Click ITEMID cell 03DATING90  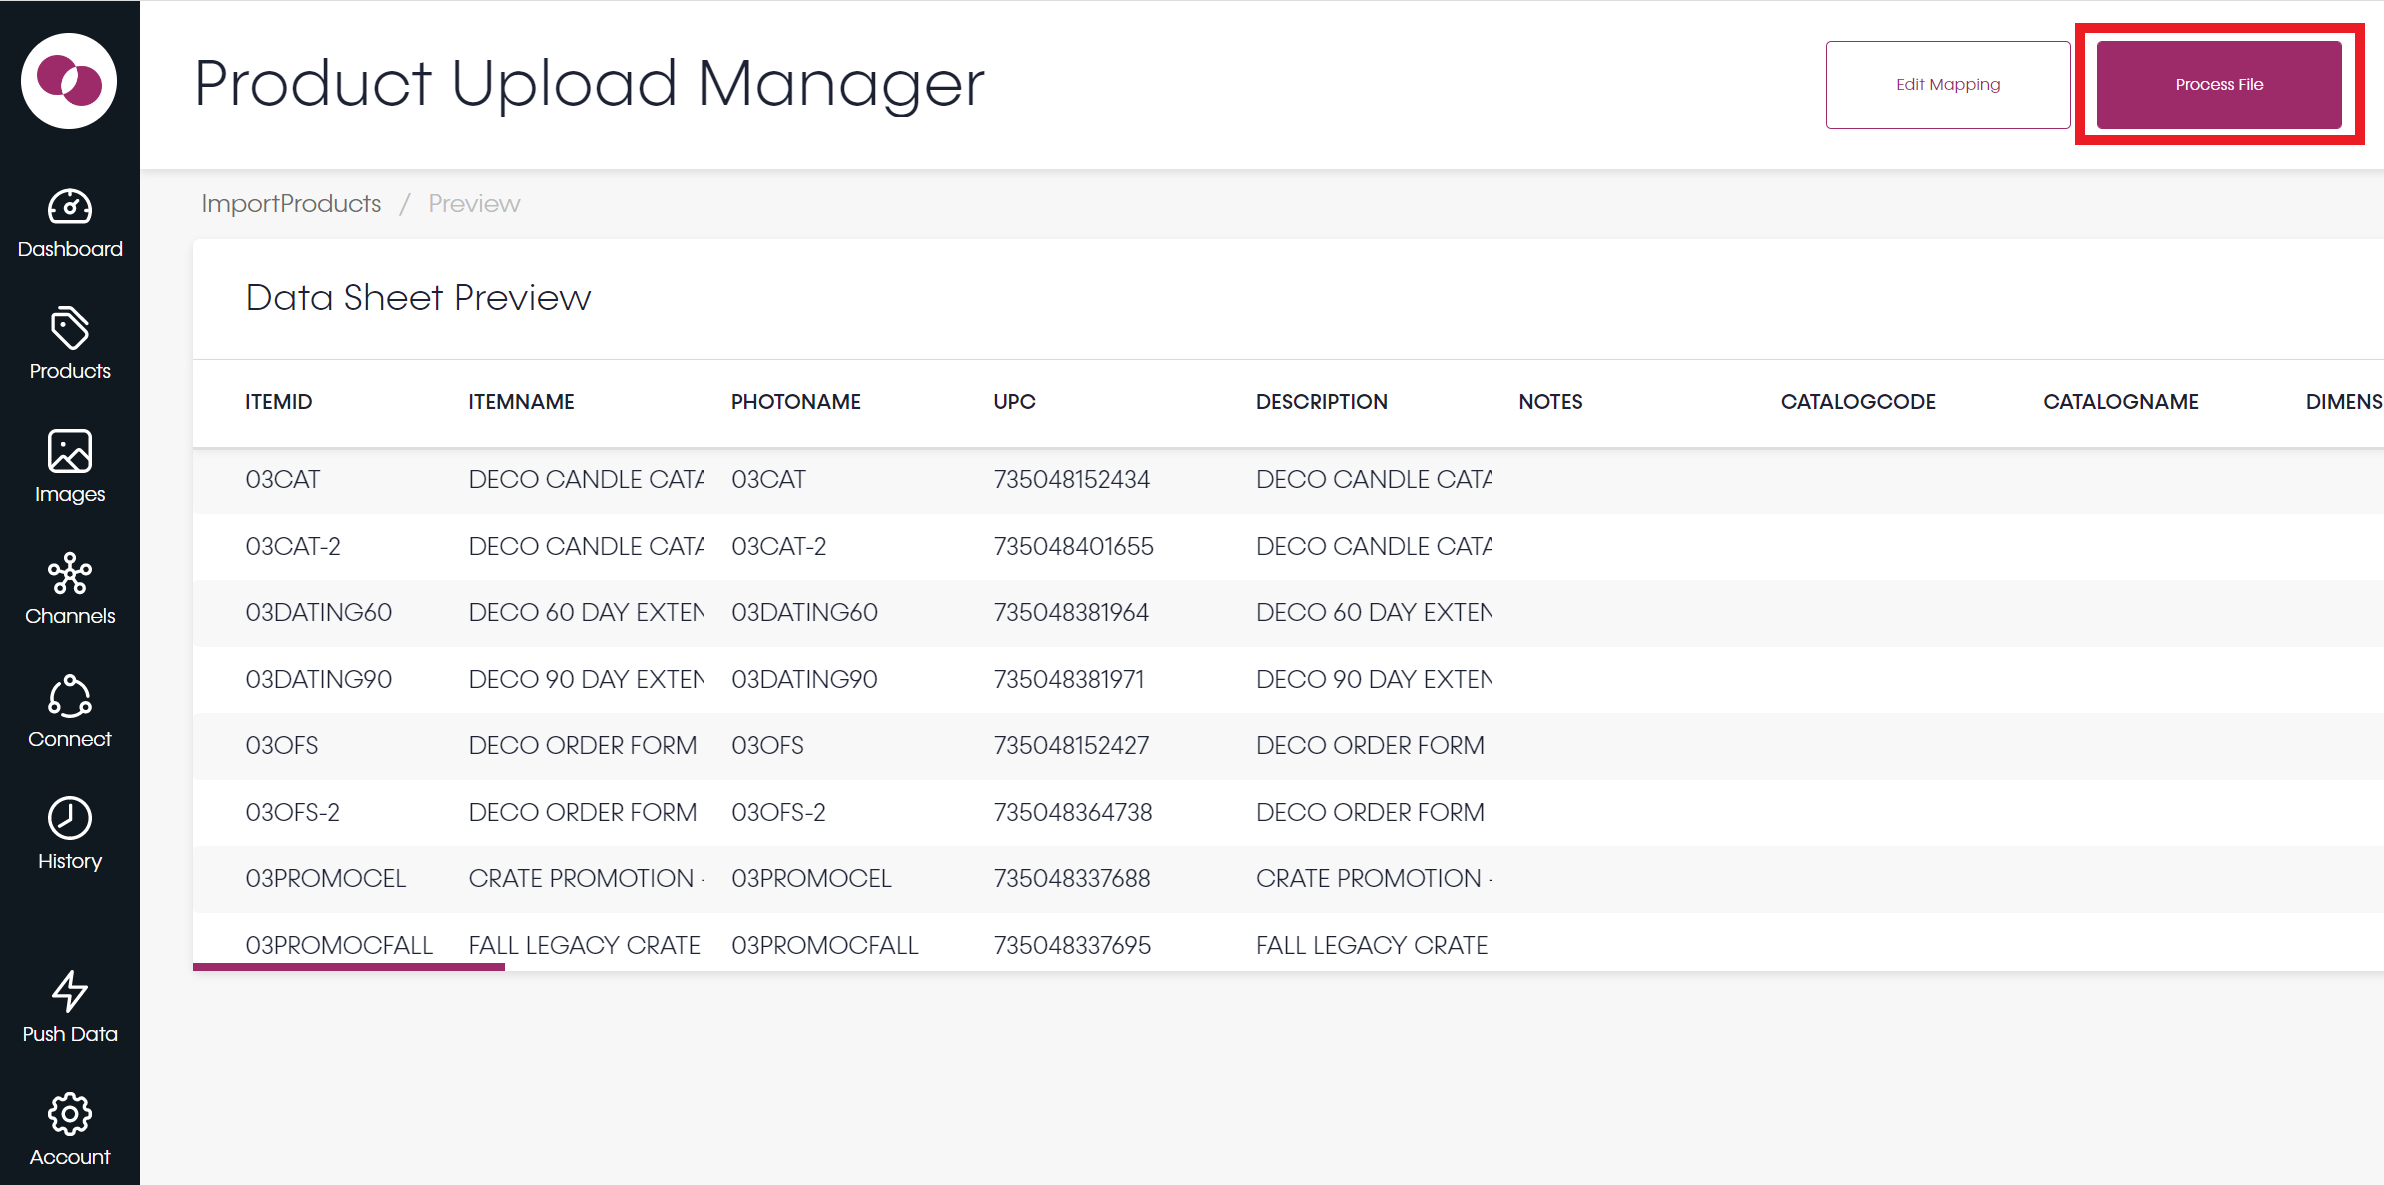coord(319,680)
